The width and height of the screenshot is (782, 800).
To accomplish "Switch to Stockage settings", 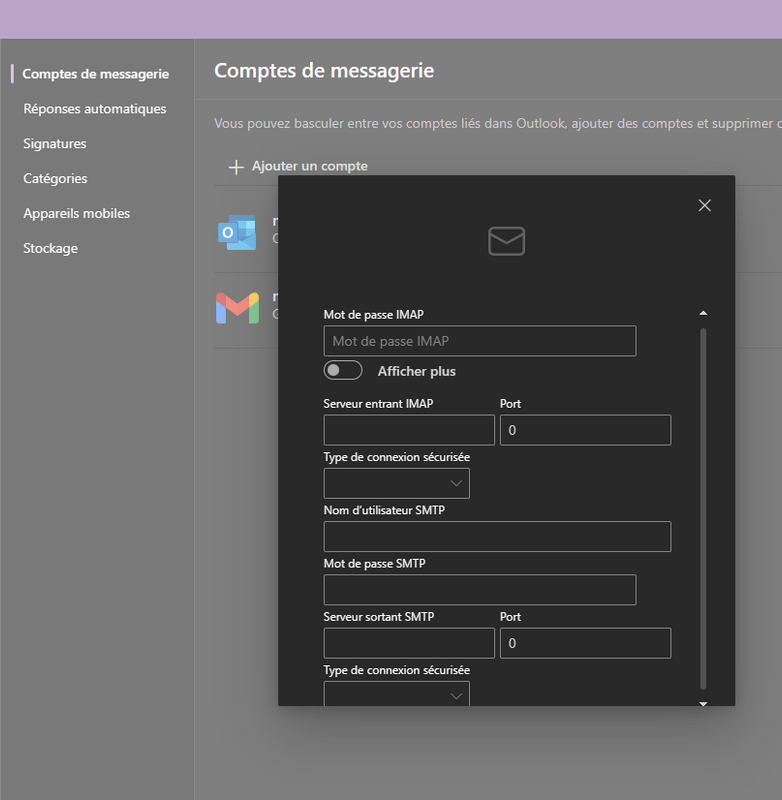I will click(x=51, y=248).
